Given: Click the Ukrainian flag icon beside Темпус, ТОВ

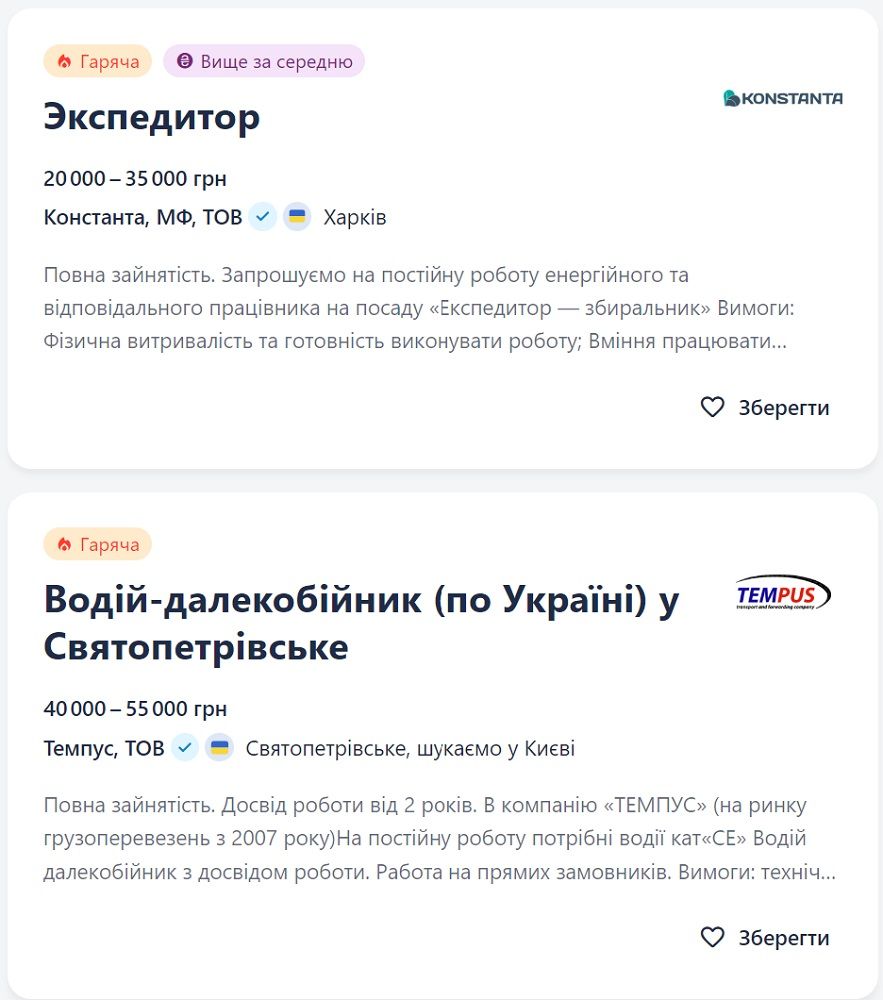Looking at the screenshot, I should coord(219,746).
